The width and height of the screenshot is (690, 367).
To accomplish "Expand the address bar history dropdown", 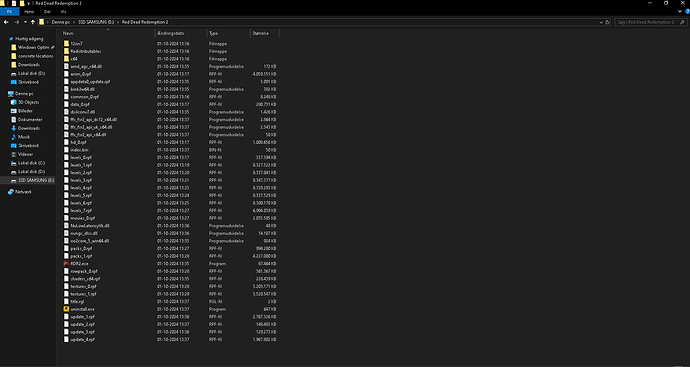I will (x=601, y=22).
